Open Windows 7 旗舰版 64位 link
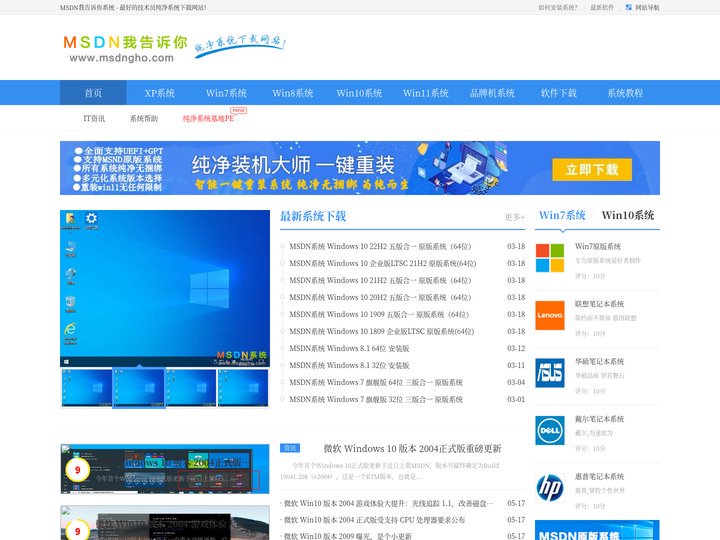 376,382
